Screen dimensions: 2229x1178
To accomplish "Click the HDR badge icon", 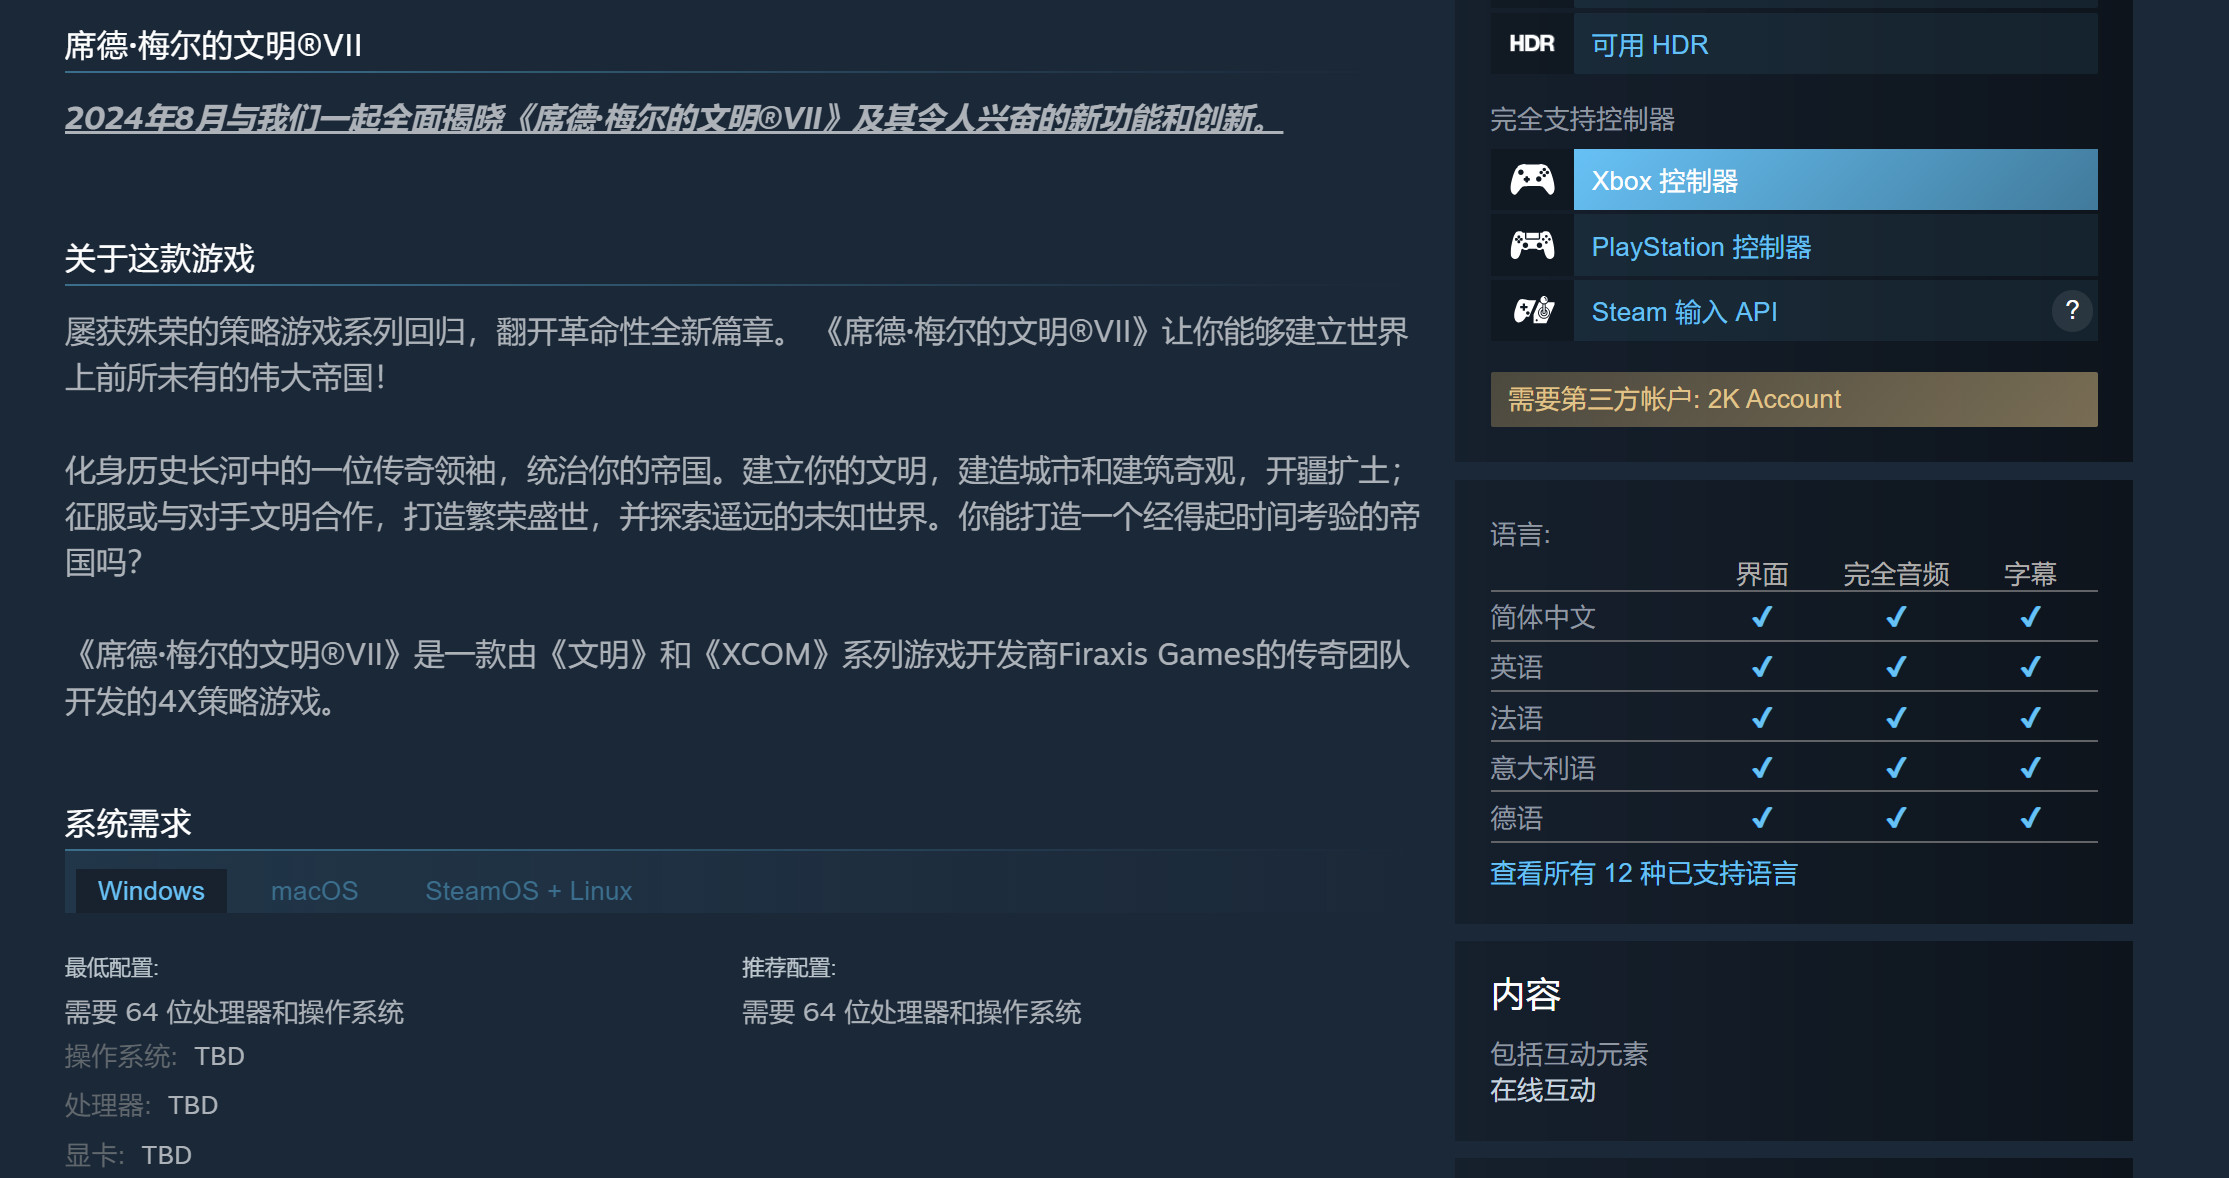I will coord(1530,44).
